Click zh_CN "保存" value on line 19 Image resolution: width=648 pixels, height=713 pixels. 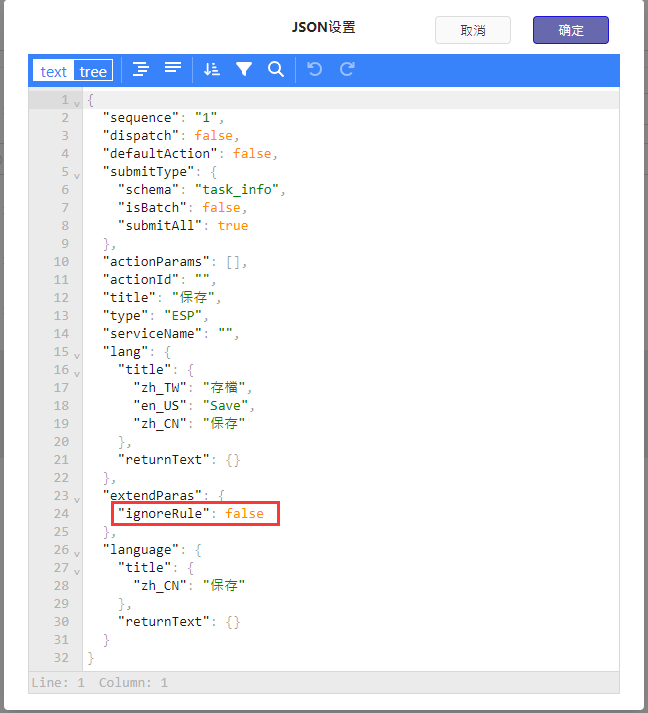224,423
